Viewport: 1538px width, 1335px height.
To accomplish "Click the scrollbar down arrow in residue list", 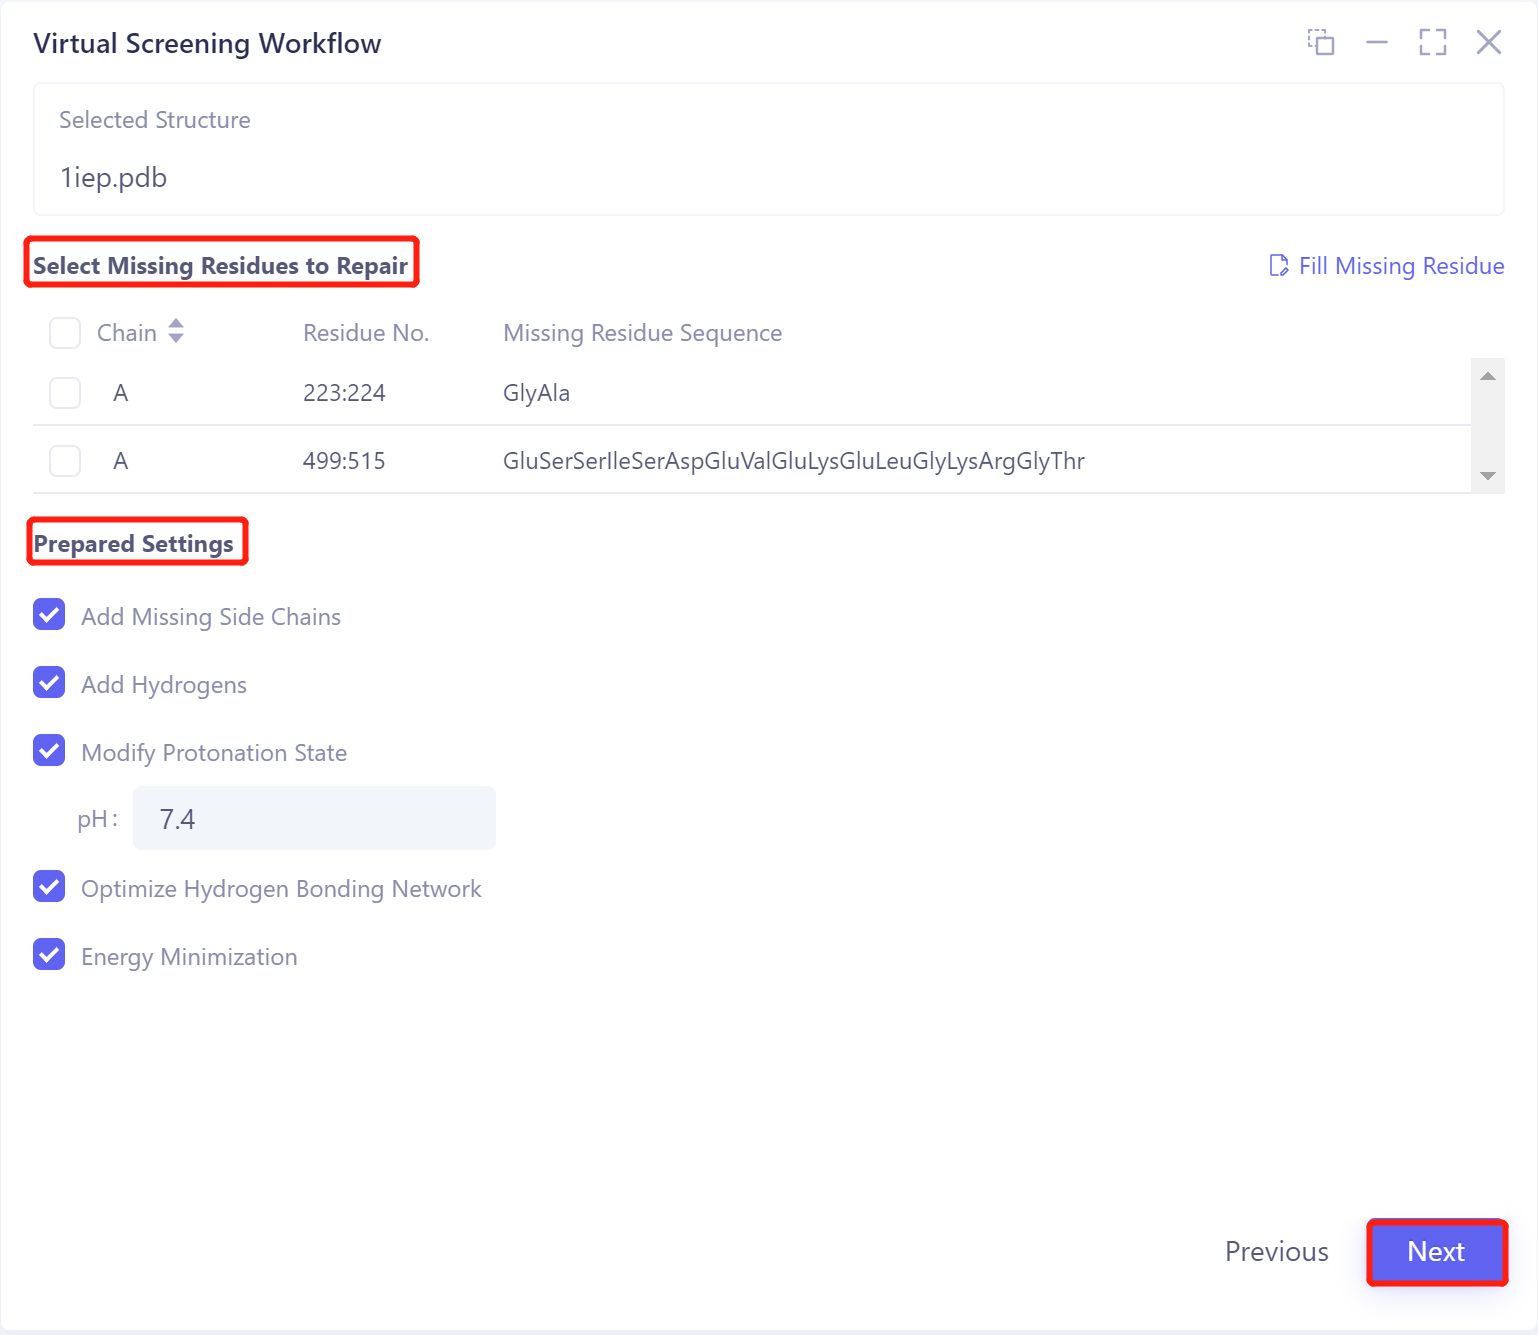I will coord(1488,477).
